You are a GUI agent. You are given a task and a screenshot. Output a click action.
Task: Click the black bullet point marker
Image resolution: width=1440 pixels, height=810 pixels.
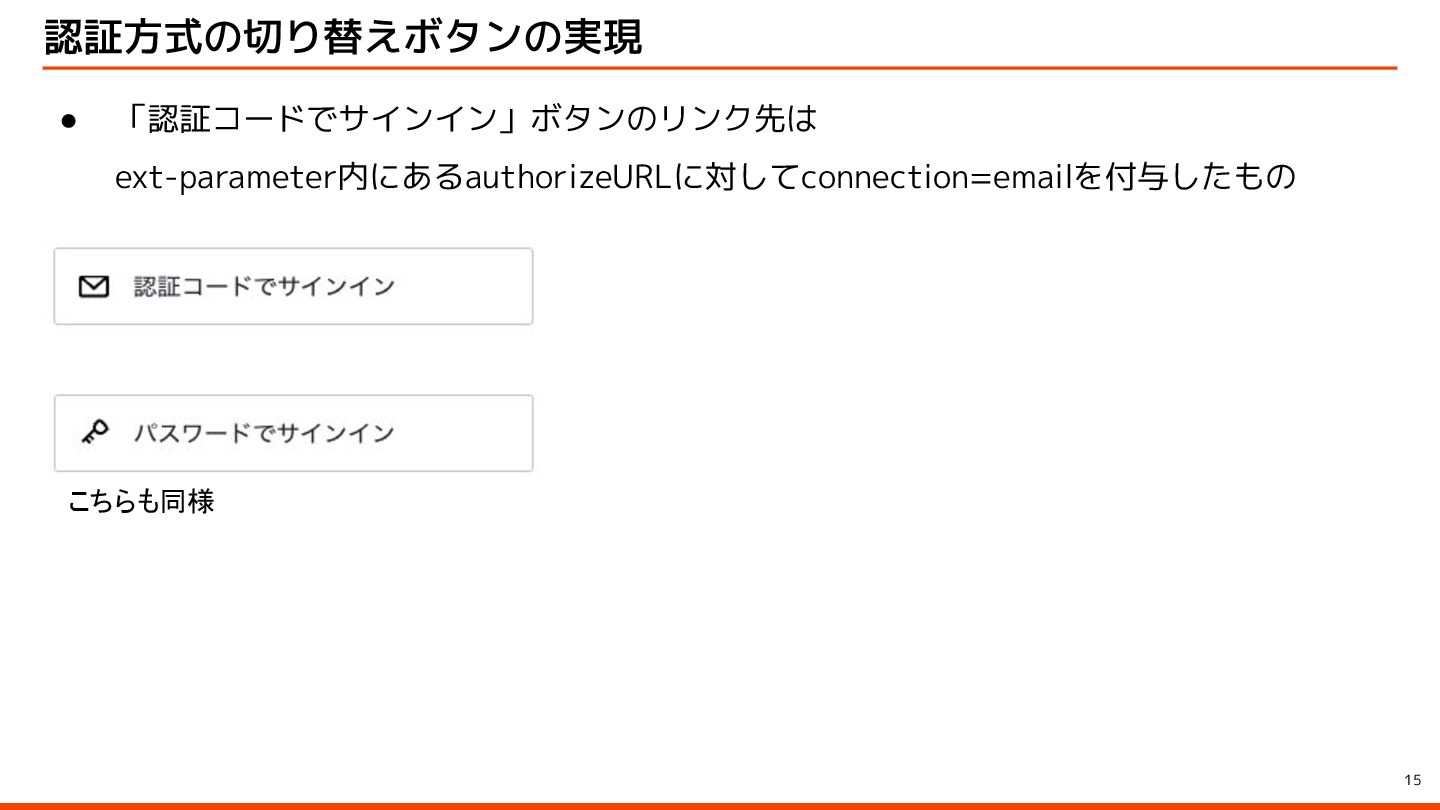(x=69, y=121)
